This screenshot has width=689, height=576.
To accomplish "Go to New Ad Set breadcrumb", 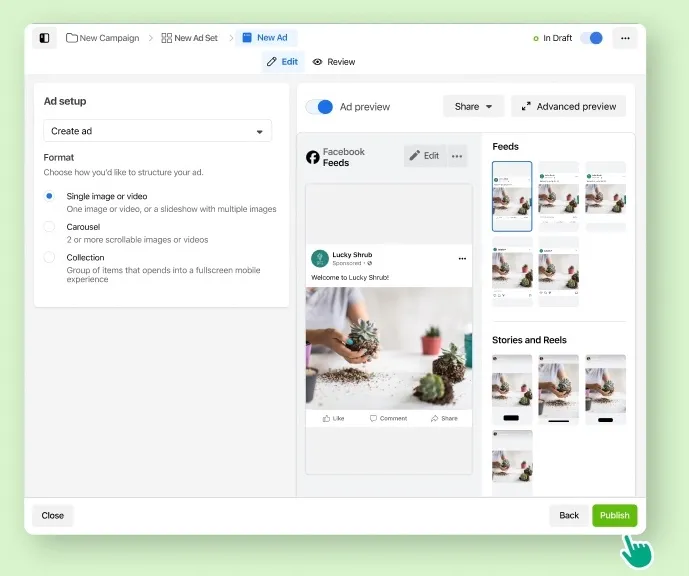I will (189, 38).
